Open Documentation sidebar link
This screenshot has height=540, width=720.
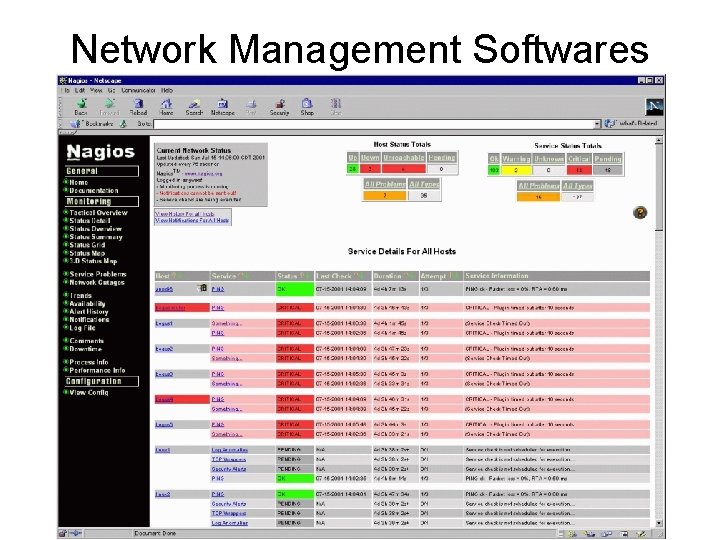tap(94, 191)
